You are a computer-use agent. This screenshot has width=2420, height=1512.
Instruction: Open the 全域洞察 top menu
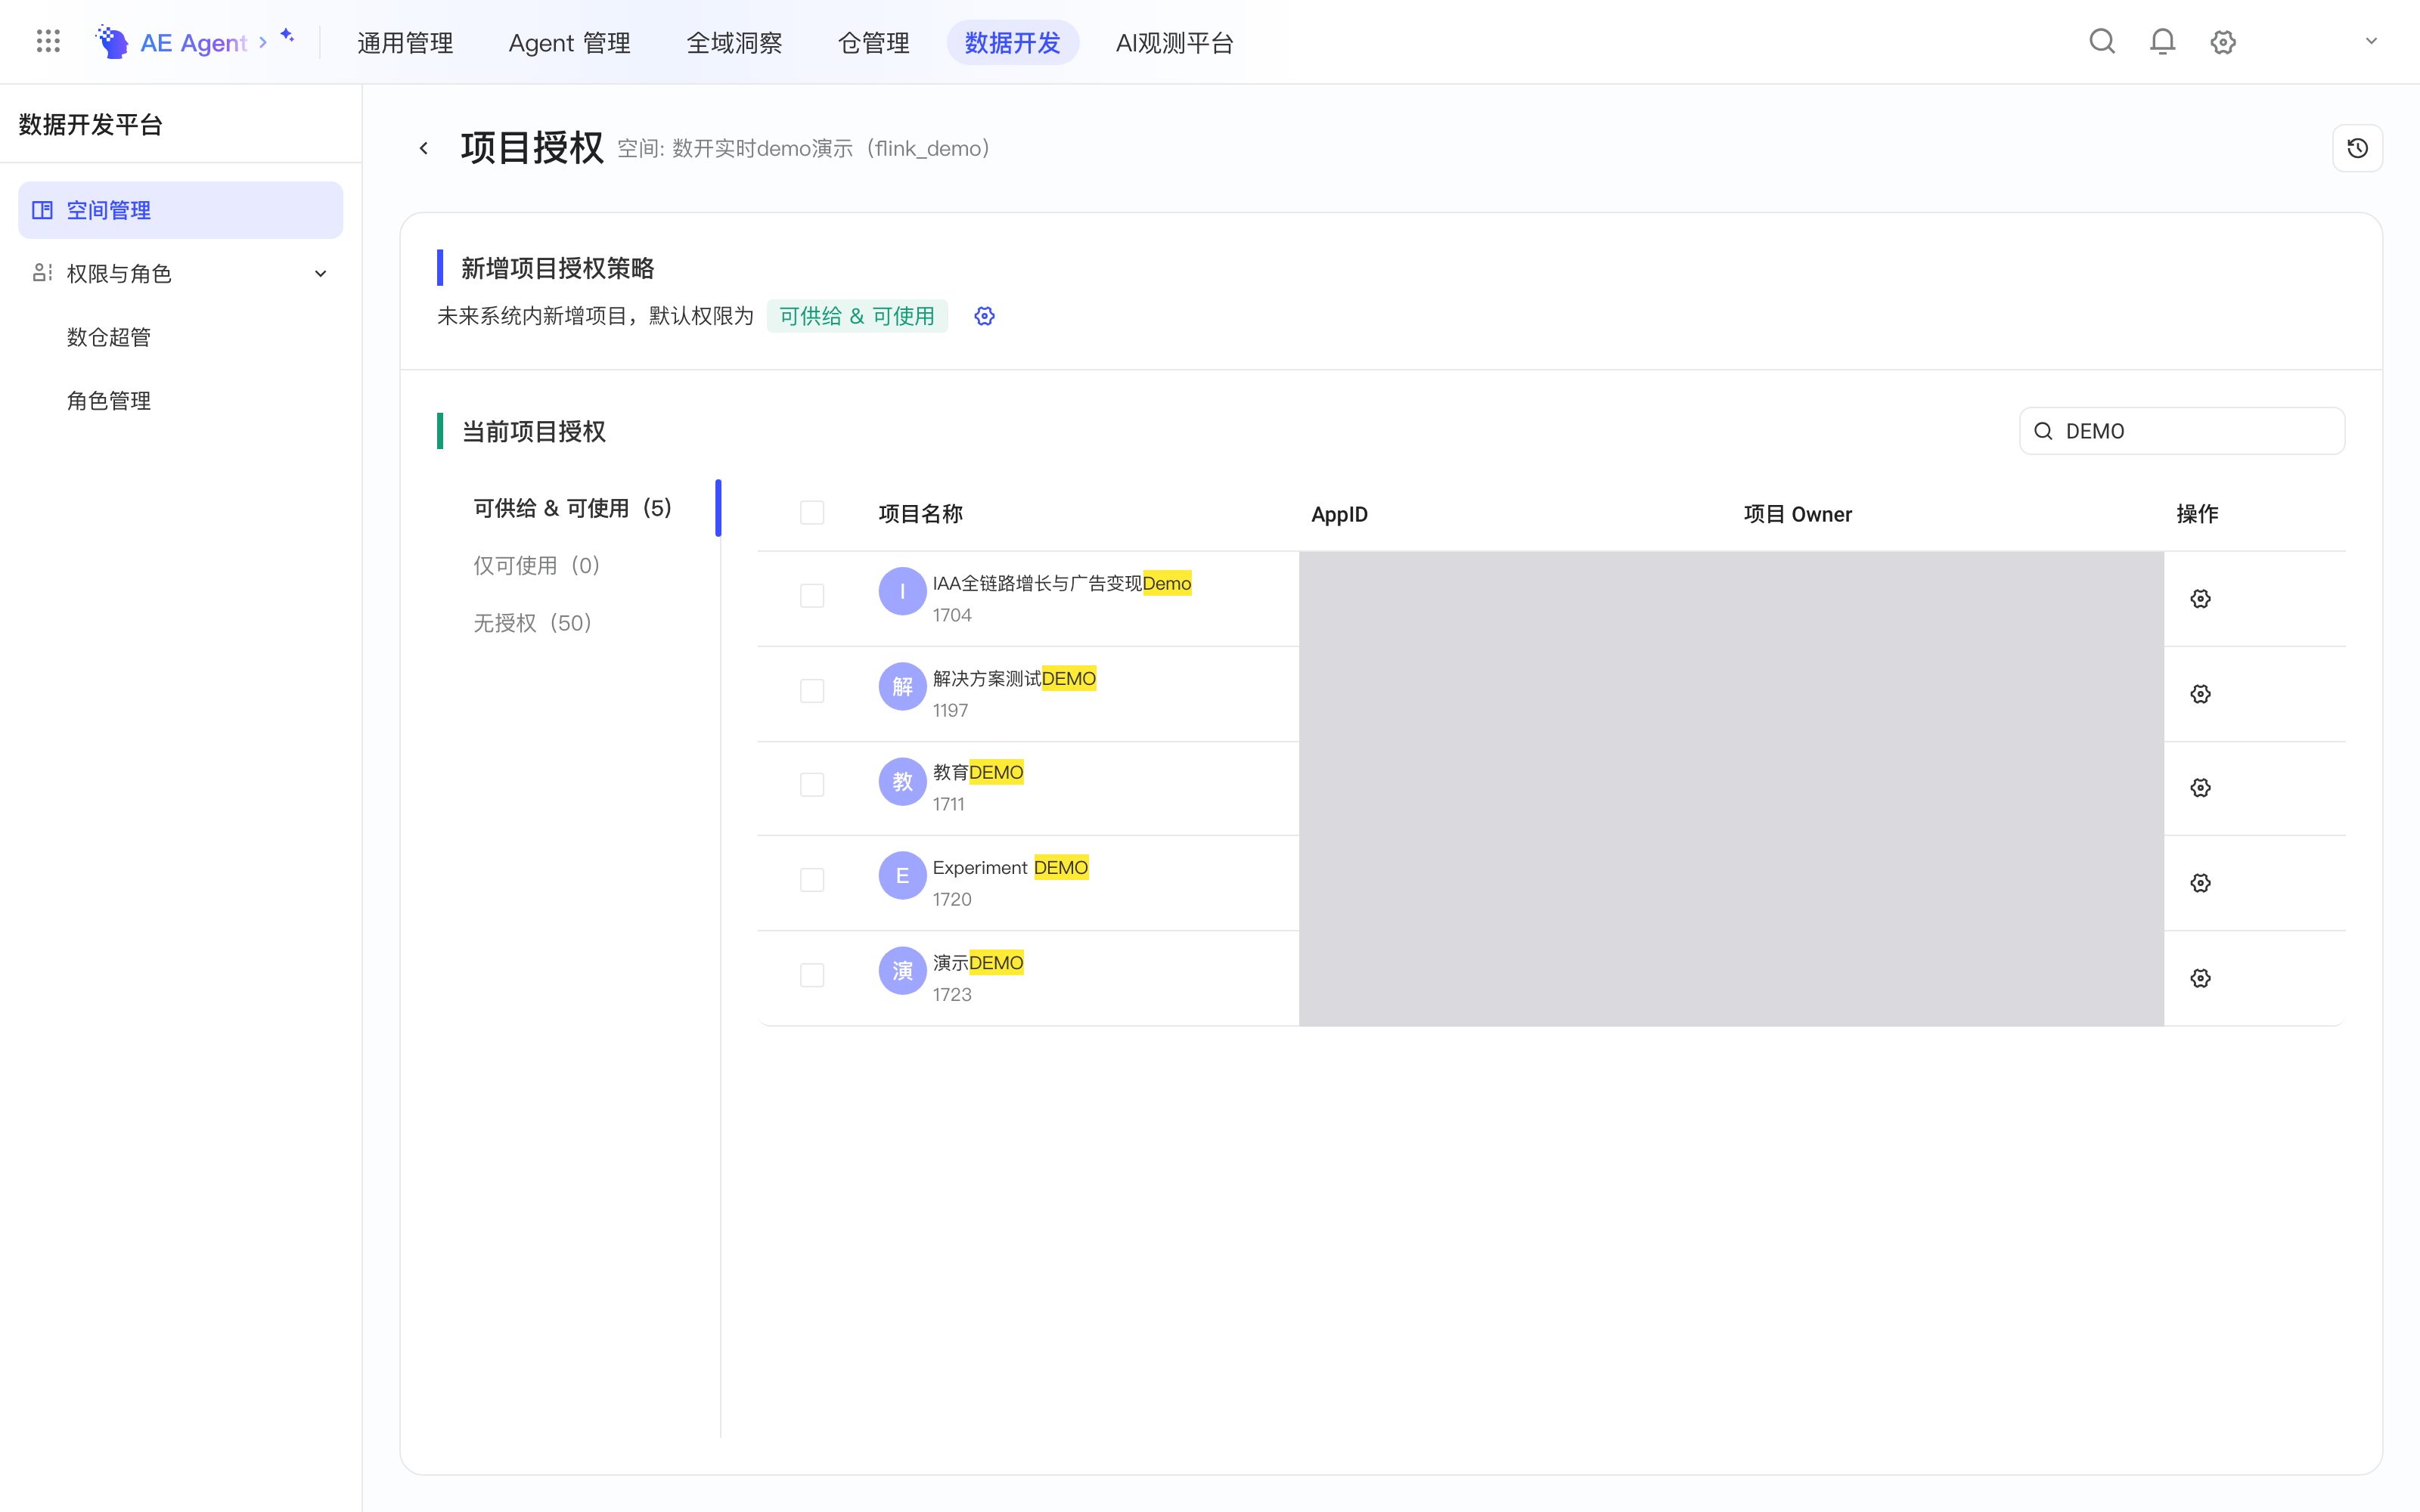click(734, 42)
